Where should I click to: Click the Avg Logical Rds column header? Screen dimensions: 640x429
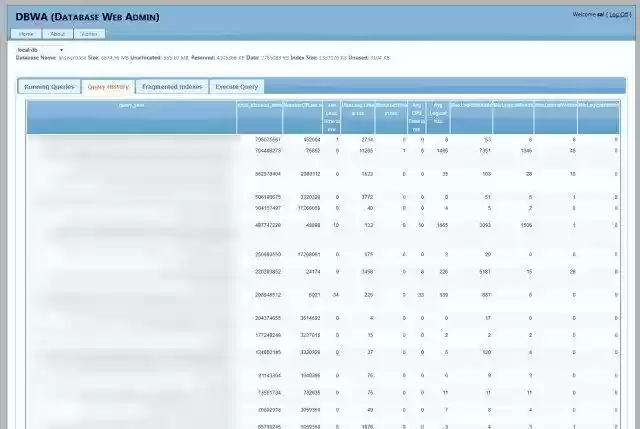pos(438,117)
